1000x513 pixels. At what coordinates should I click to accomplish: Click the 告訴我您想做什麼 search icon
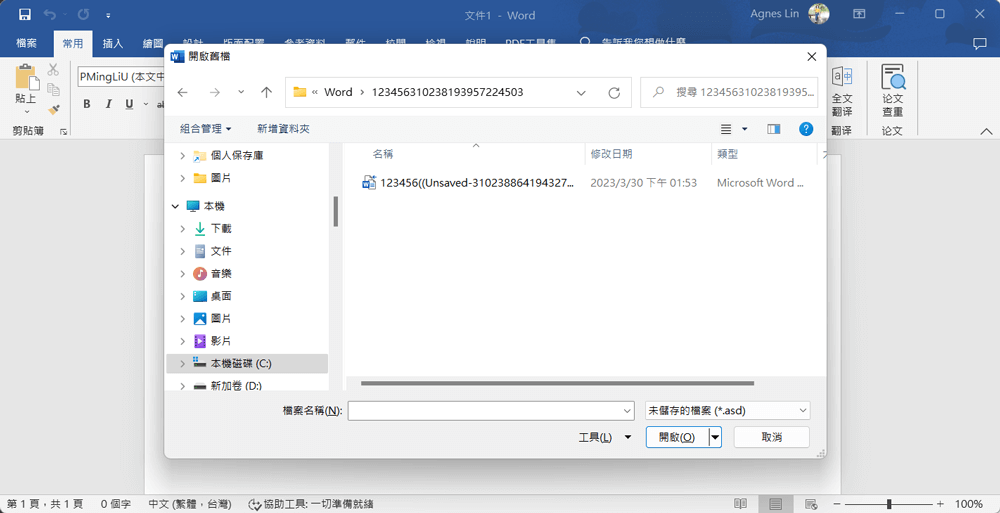pos(585,43)
